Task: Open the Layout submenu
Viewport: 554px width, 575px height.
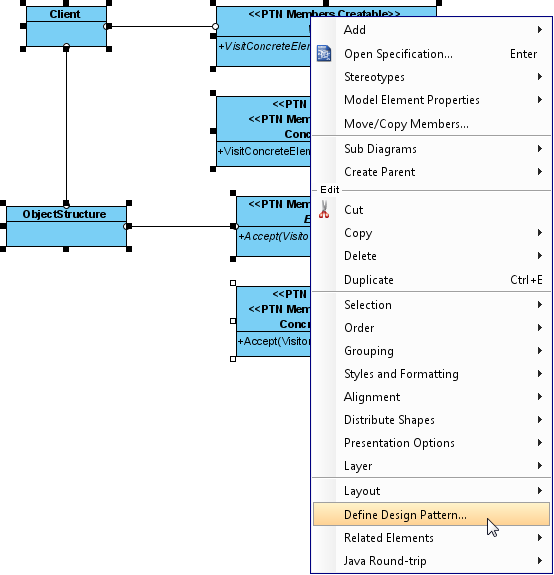Action: (x=431, y=491)
